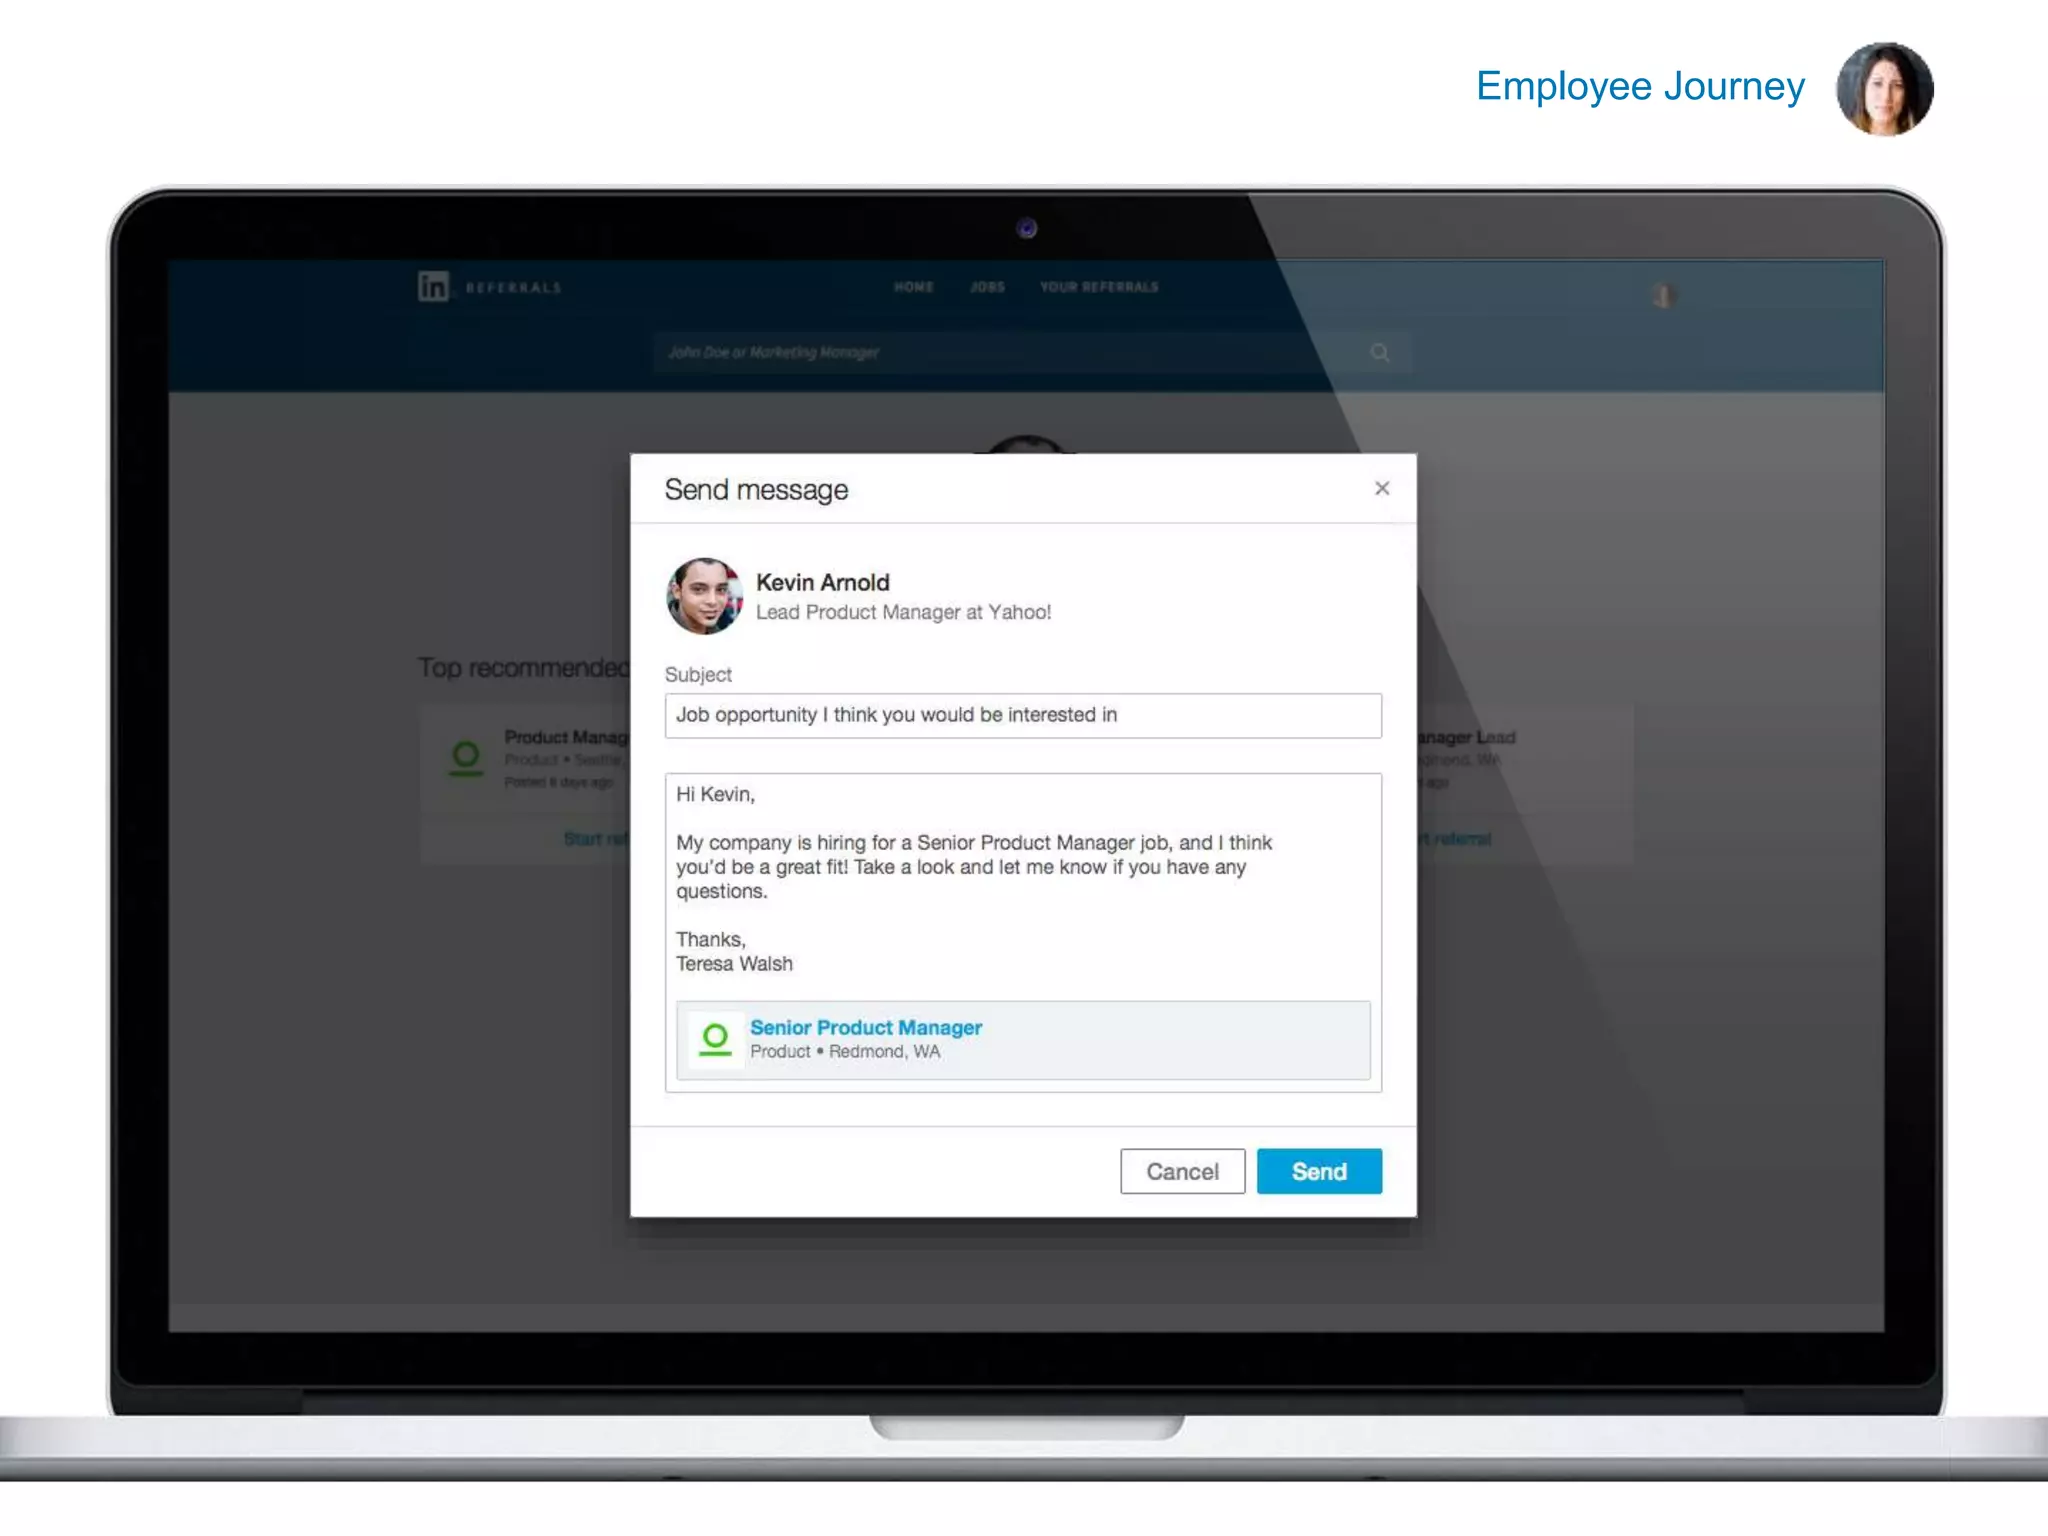Screen dimensions: 2048x1536
Task: Click the 'Top recommended' heading in background
Action: coord(523,667)
